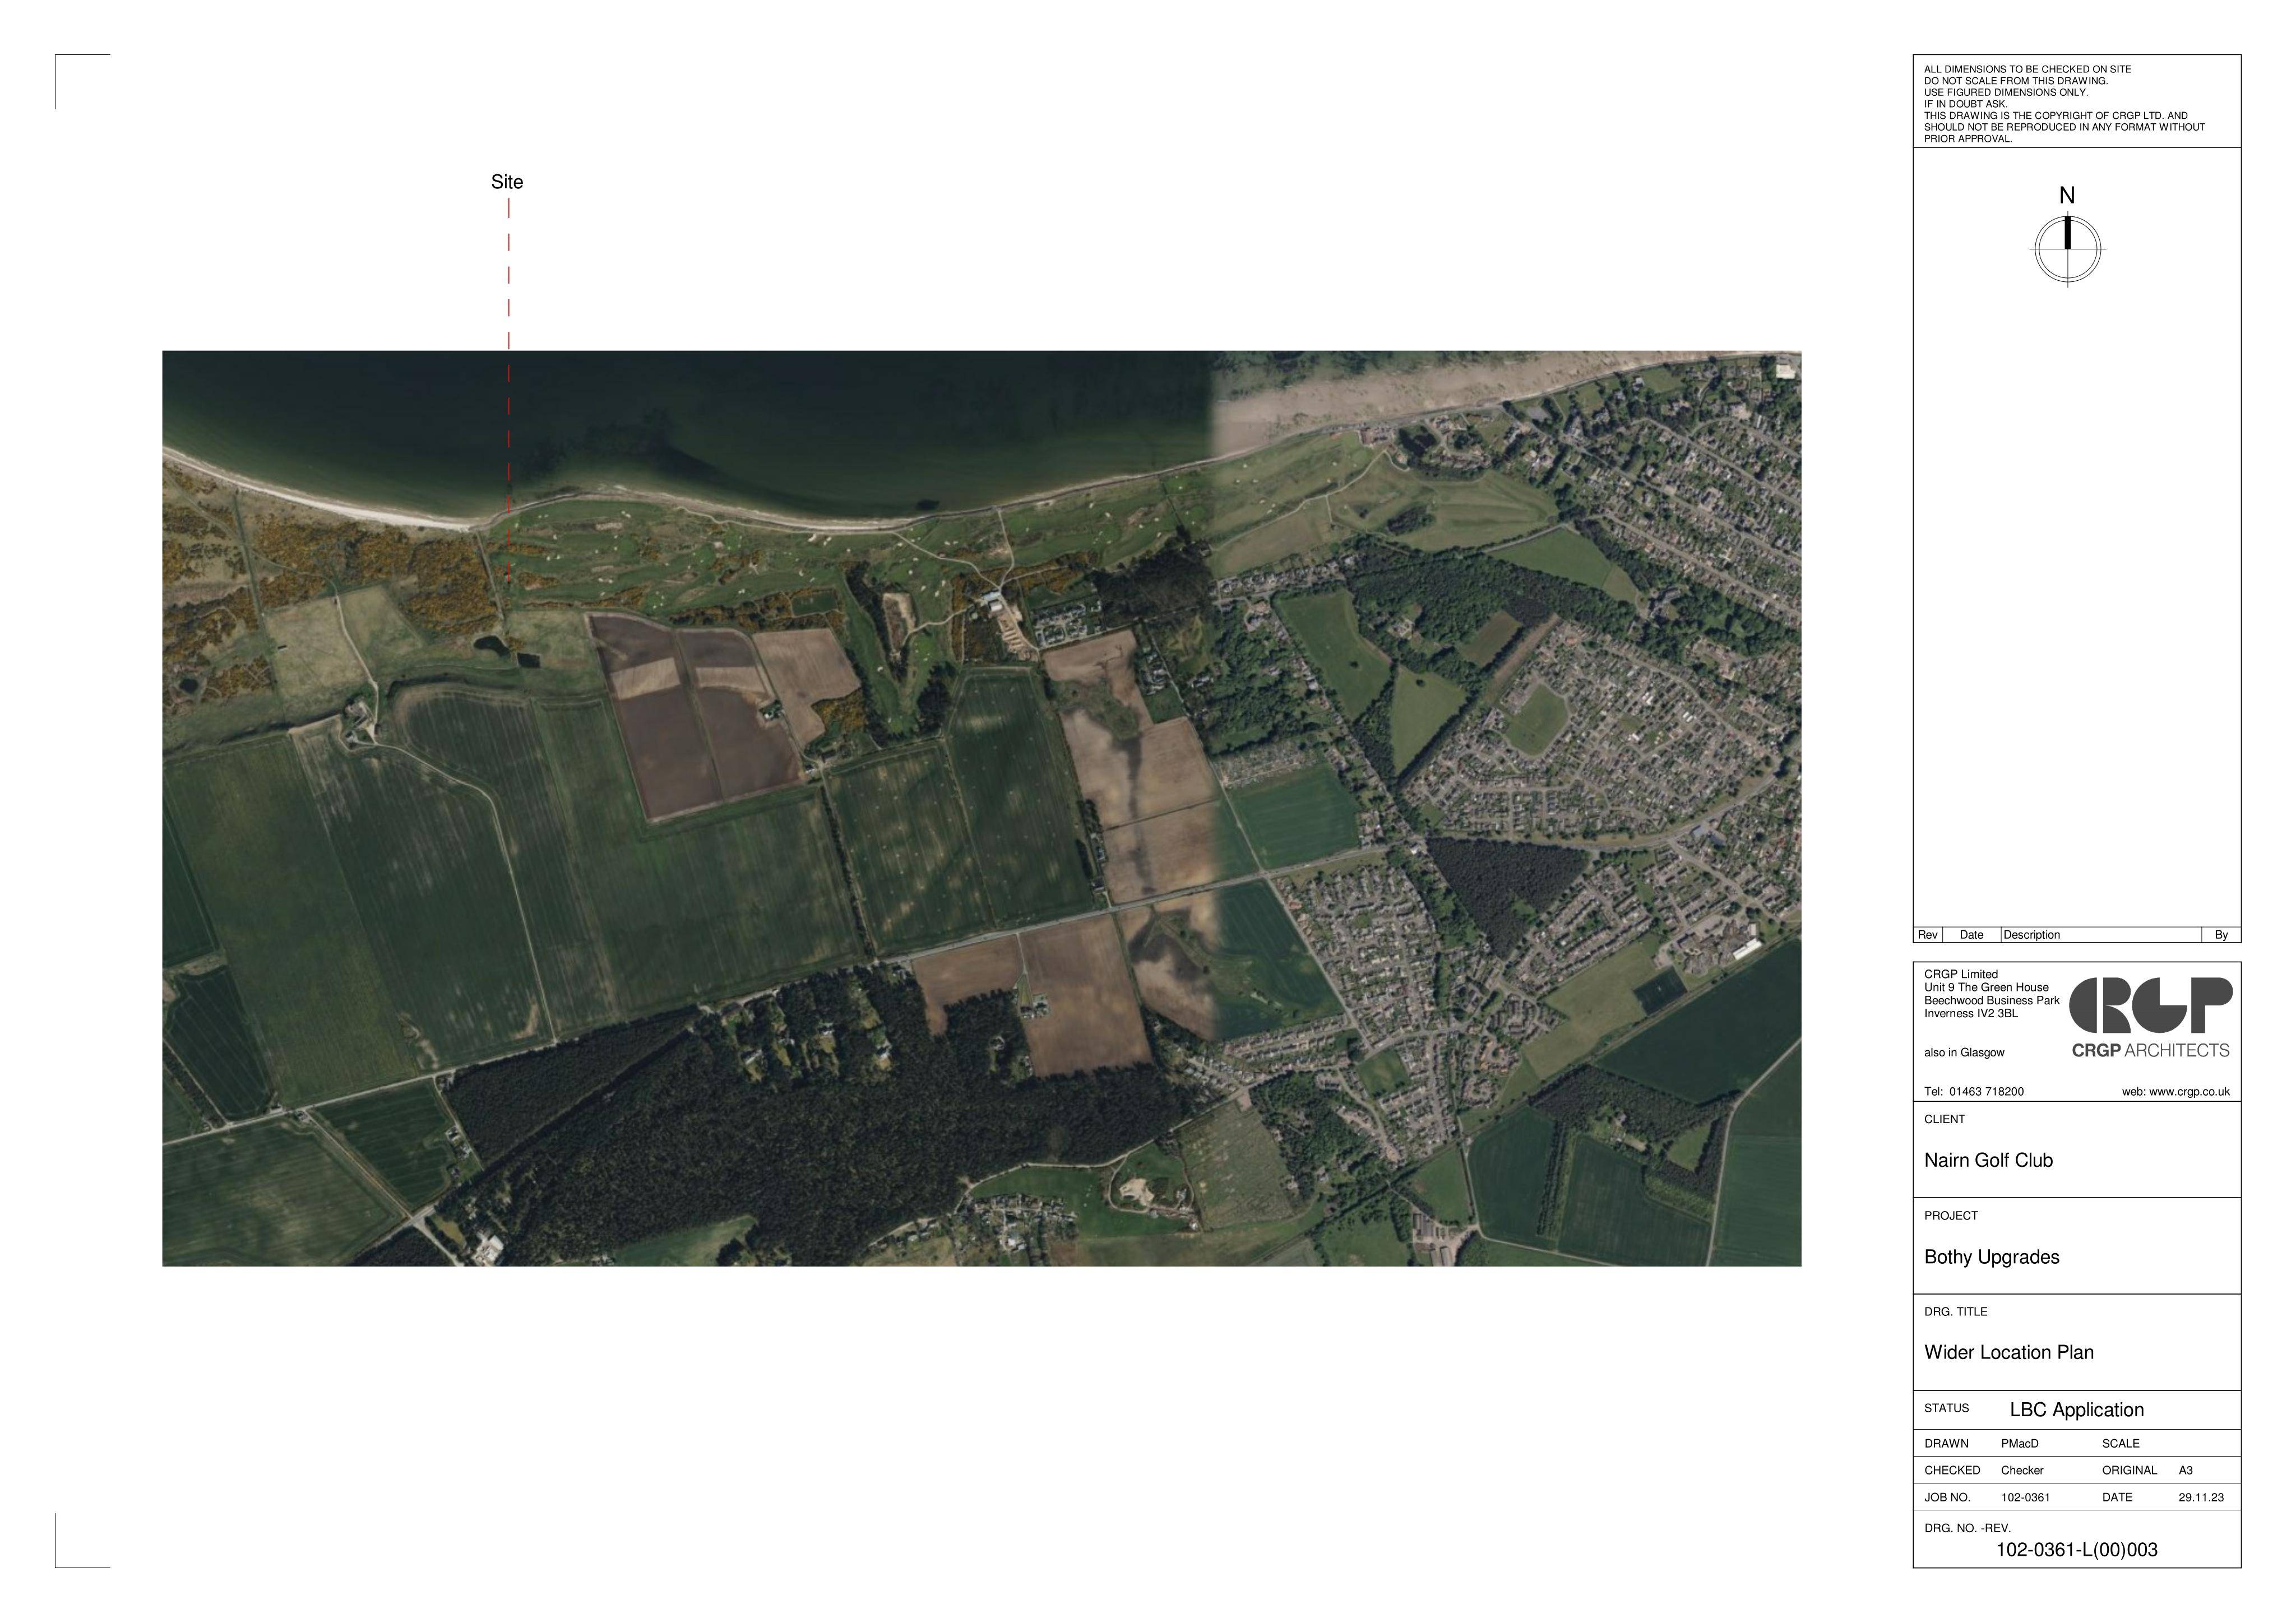Click the 'N' letter above compass
This screenshot has height=1623, width=2296.
pyautogui.click(x=2067, y=196)
